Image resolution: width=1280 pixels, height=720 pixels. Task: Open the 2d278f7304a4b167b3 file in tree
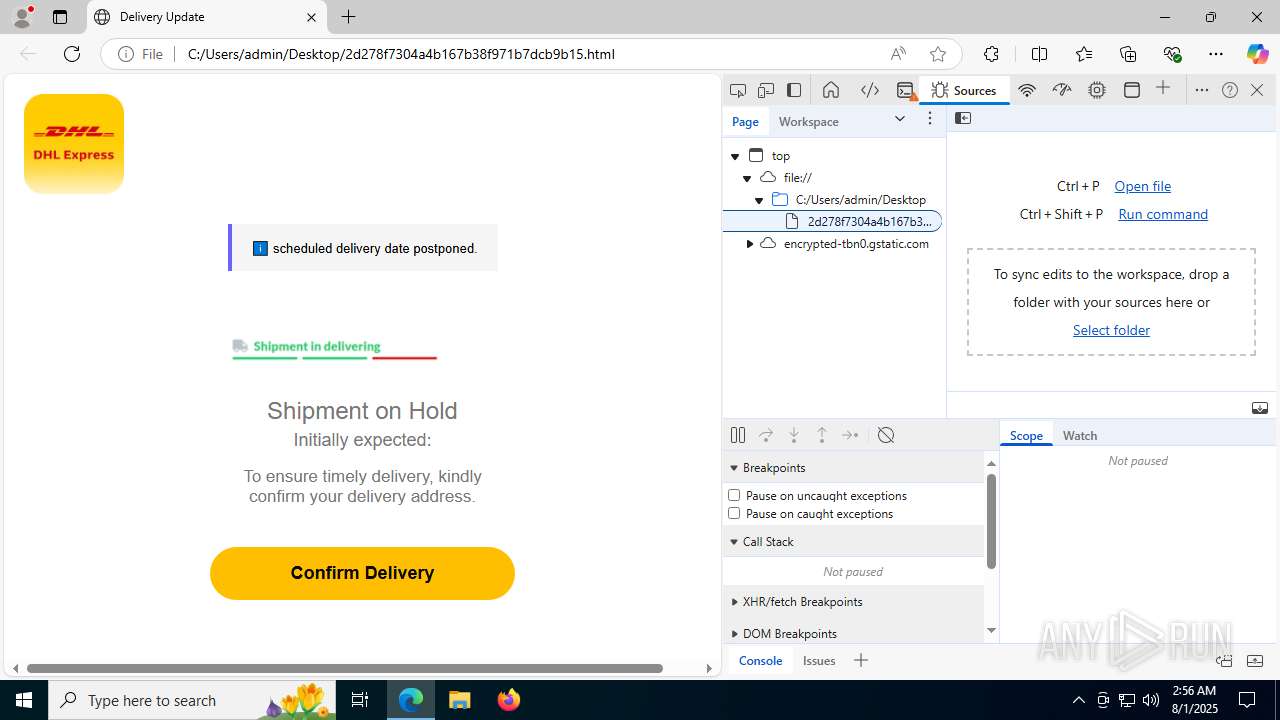point(832,221)
